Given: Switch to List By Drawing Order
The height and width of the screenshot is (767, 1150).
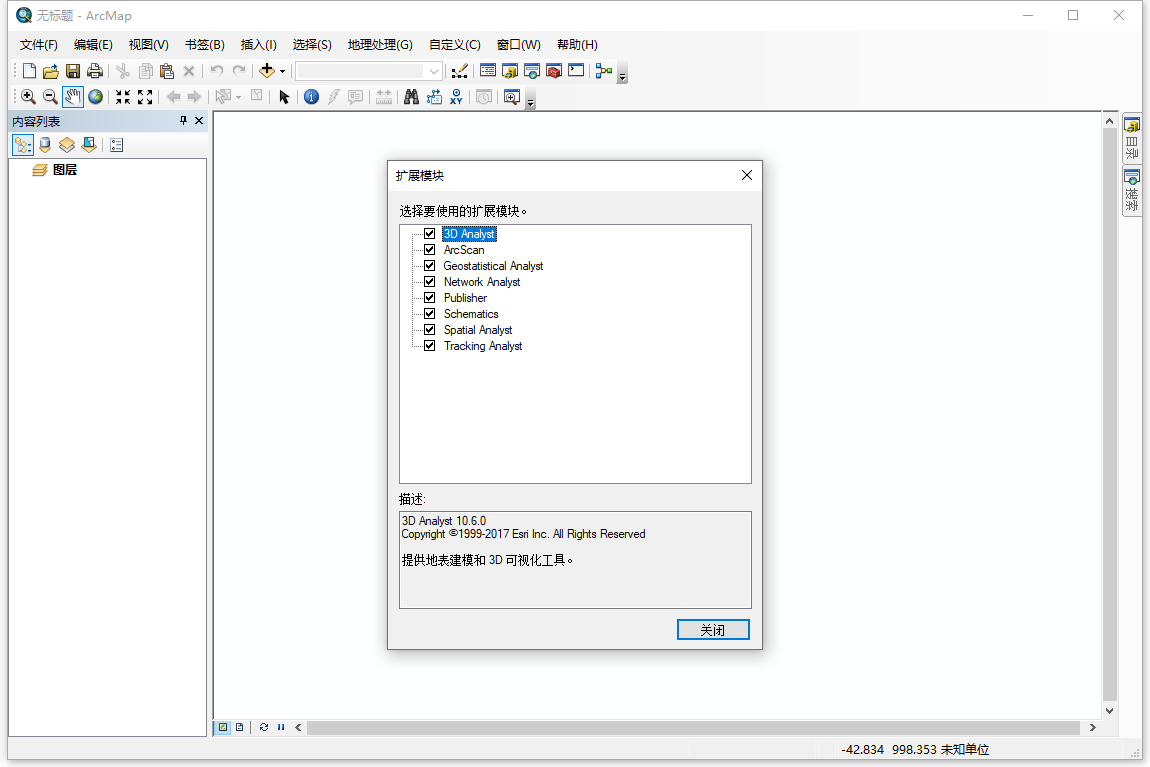Looking at the screenshot, I should (x=23, y=145).
